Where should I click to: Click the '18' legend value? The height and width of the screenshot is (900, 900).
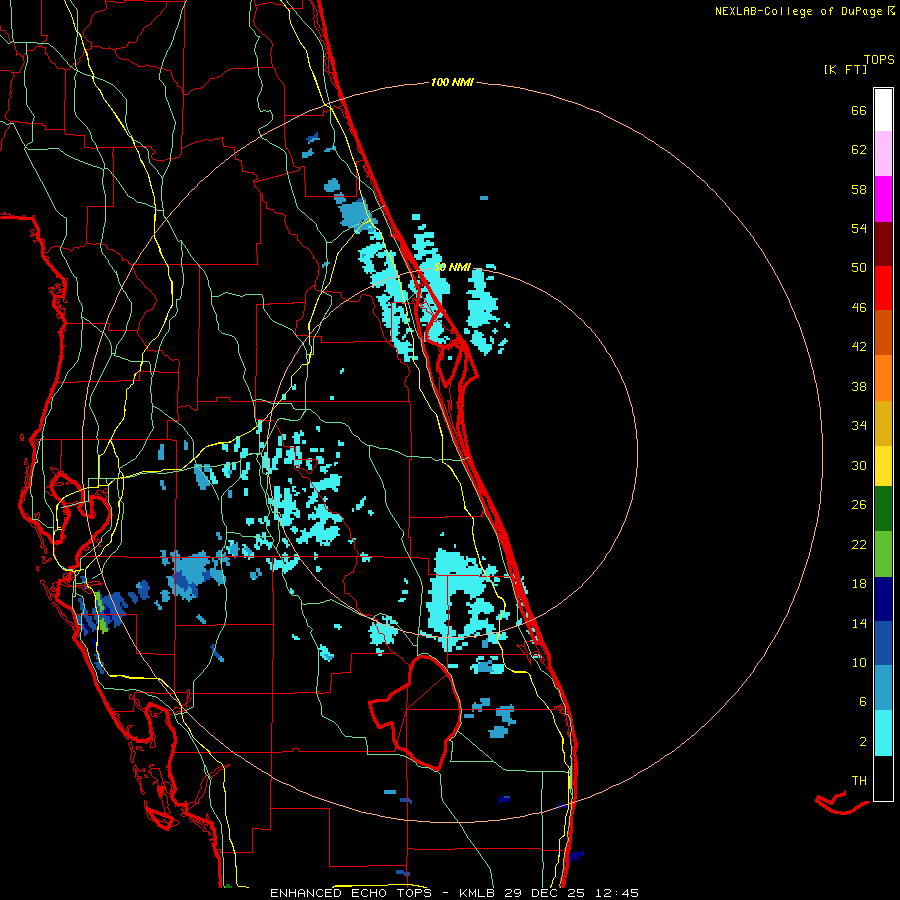(859, 584)
